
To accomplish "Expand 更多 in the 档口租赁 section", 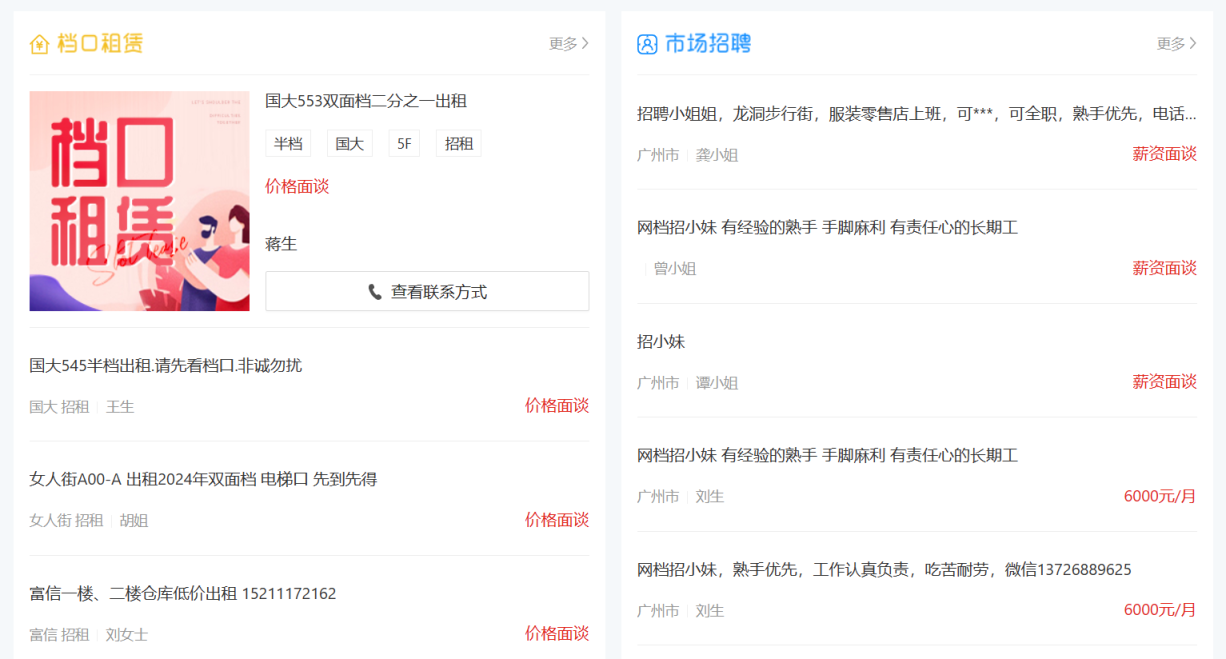I will pos(569,44).
